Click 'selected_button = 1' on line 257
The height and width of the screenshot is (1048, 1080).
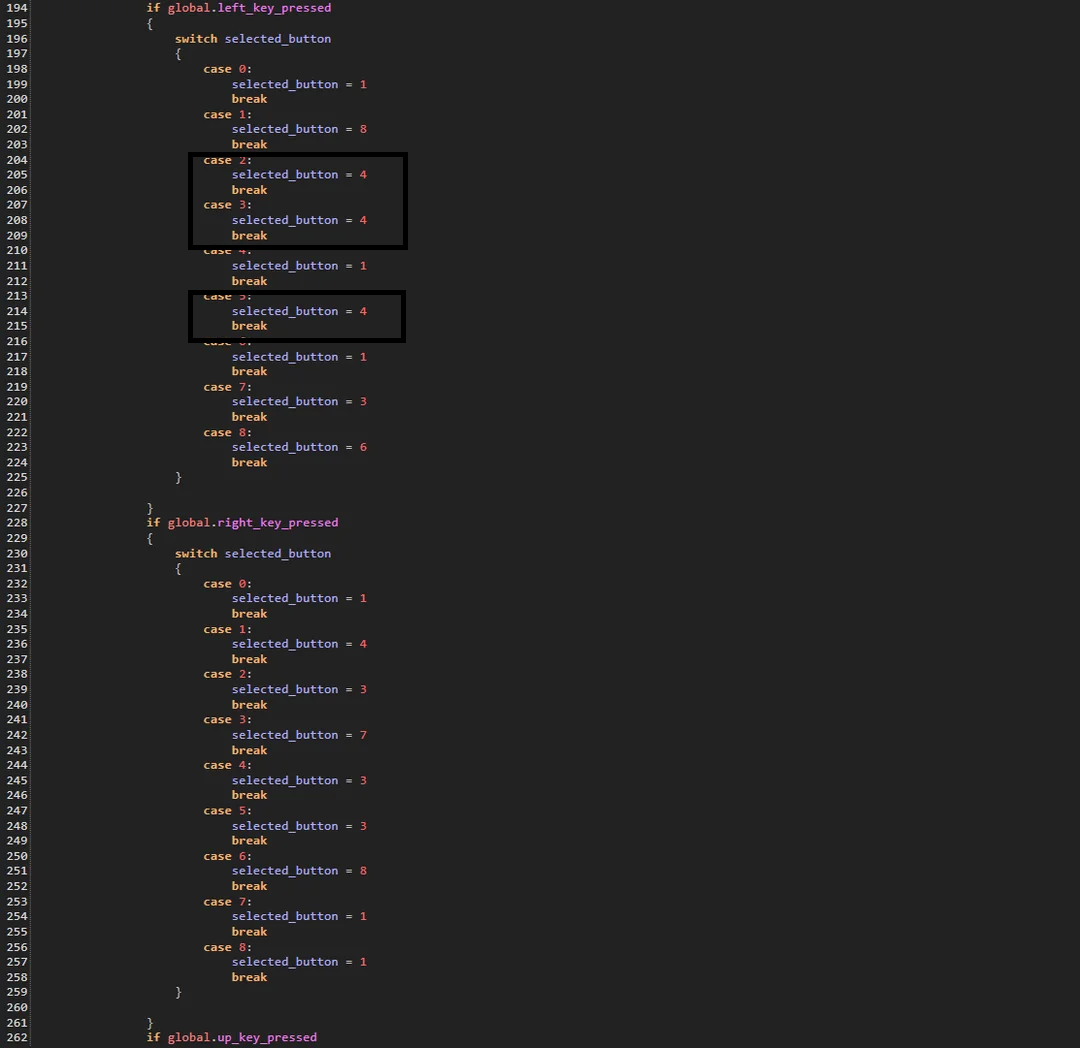[299, 962]
